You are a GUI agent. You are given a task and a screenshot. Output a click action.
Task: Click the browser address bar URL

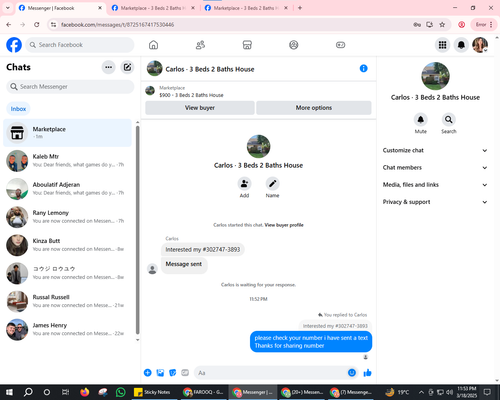[x=117, y=25]
